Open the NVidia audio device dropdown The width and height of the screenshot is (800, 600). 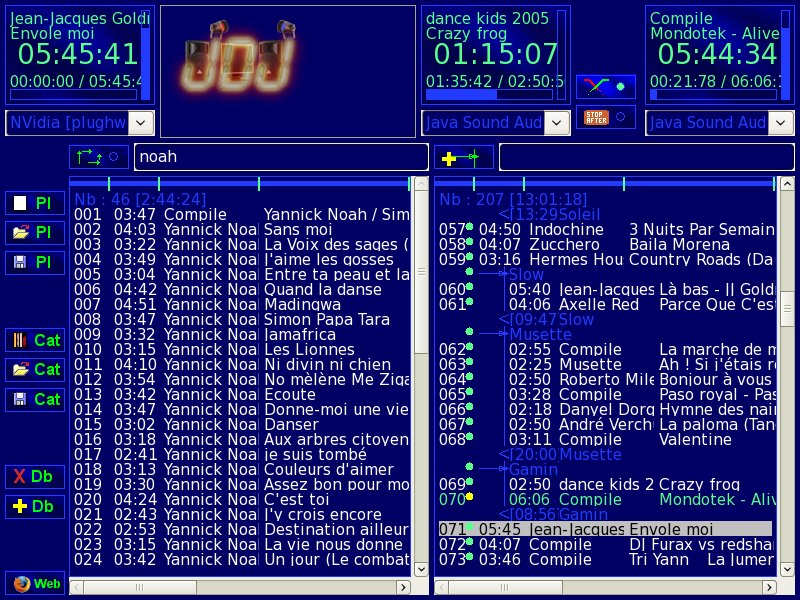pos(141,123)
